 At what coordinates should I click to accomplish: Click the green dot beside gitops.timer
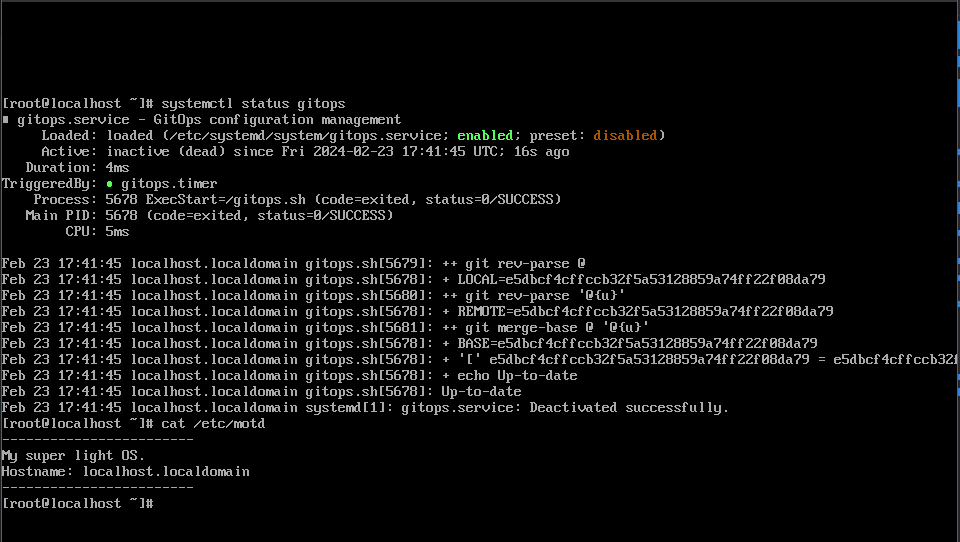click(110, 184)
